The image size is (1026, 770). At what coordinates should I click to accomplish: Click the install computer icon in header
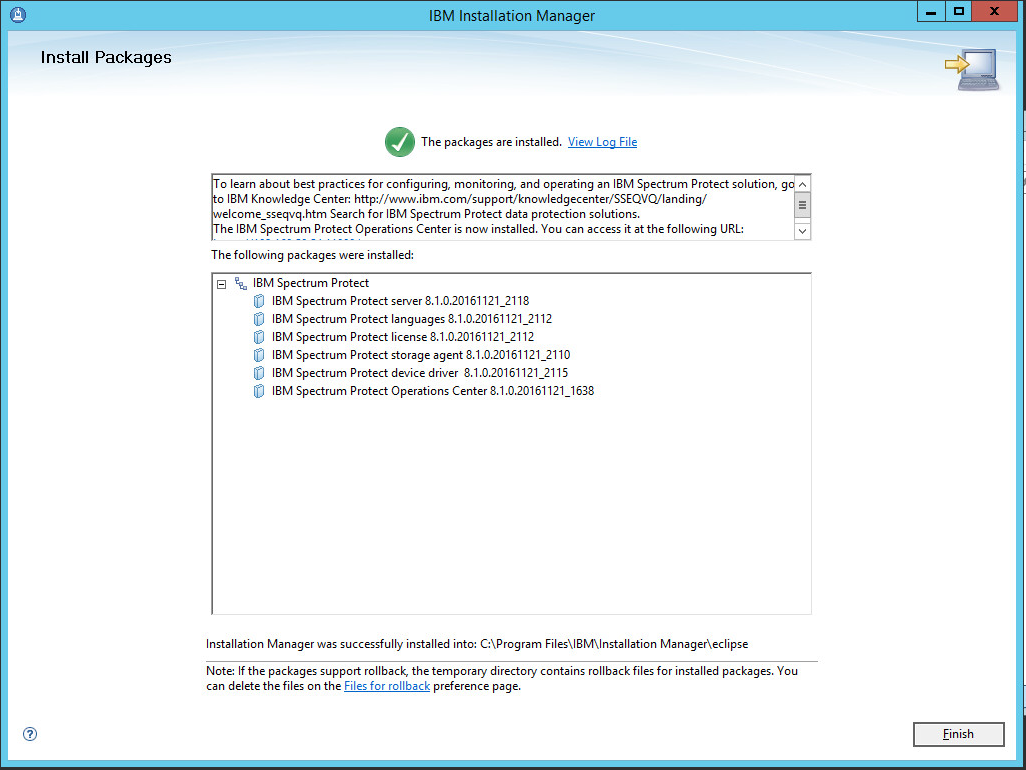click(x=971, y=70)
